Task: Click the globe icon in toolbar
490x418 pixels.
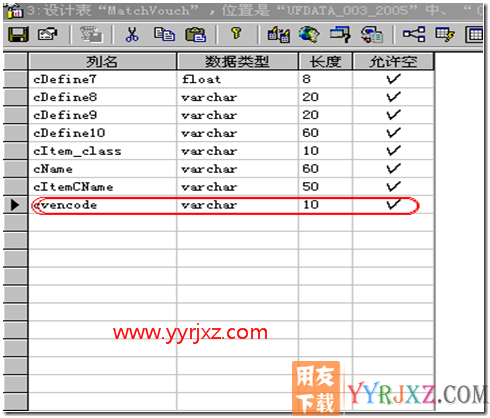Action: point(309,34)
